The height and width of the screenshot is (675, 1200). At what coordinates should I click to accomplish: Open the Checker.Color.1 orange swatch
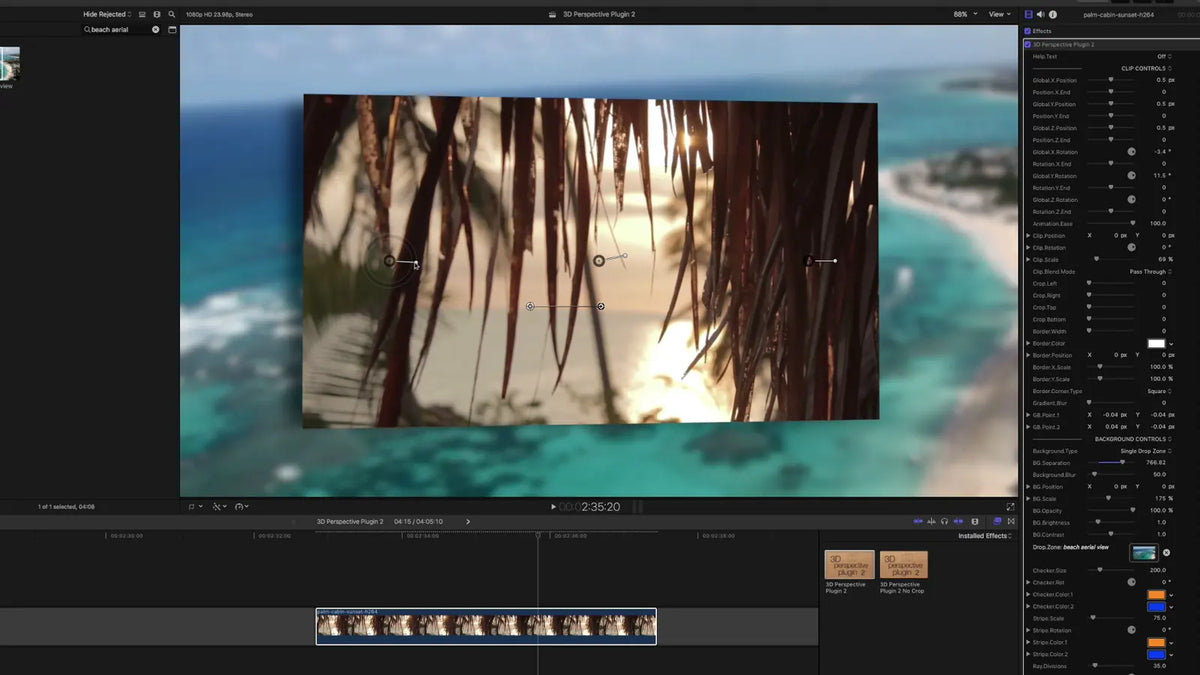coord(1156,594)
